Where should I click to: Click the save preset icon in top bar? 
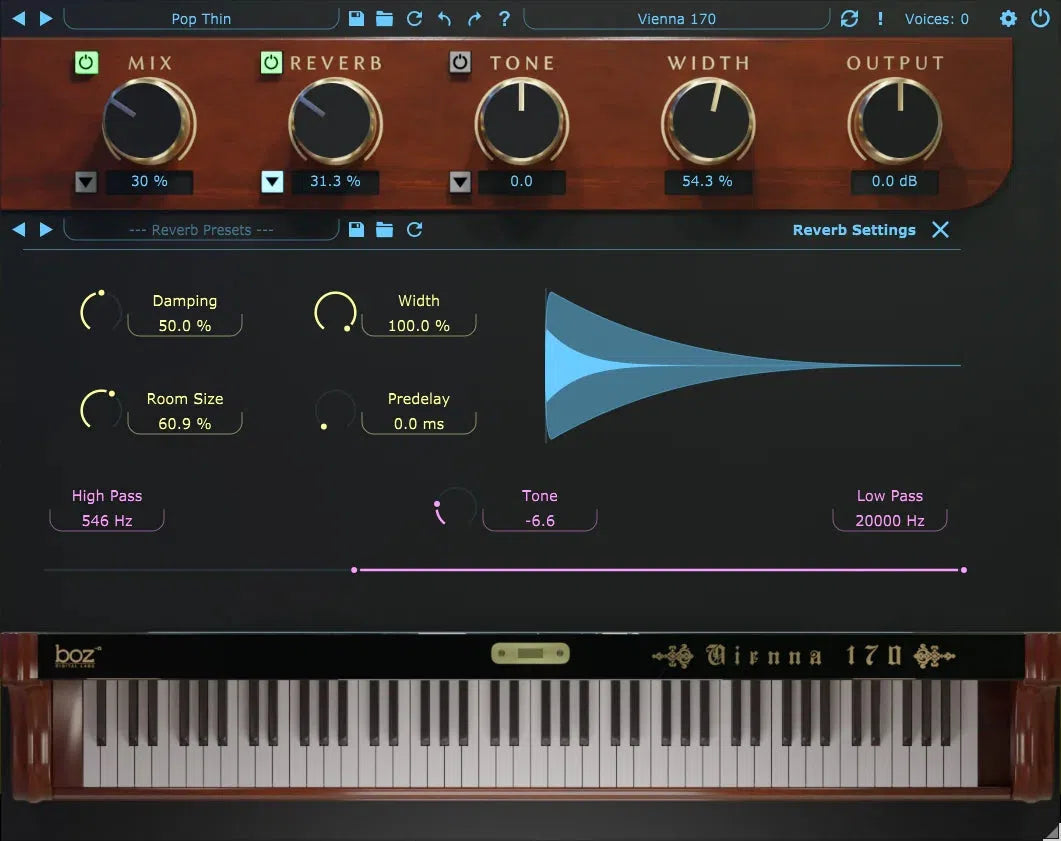pyautogui.click(x=356, y=18)
